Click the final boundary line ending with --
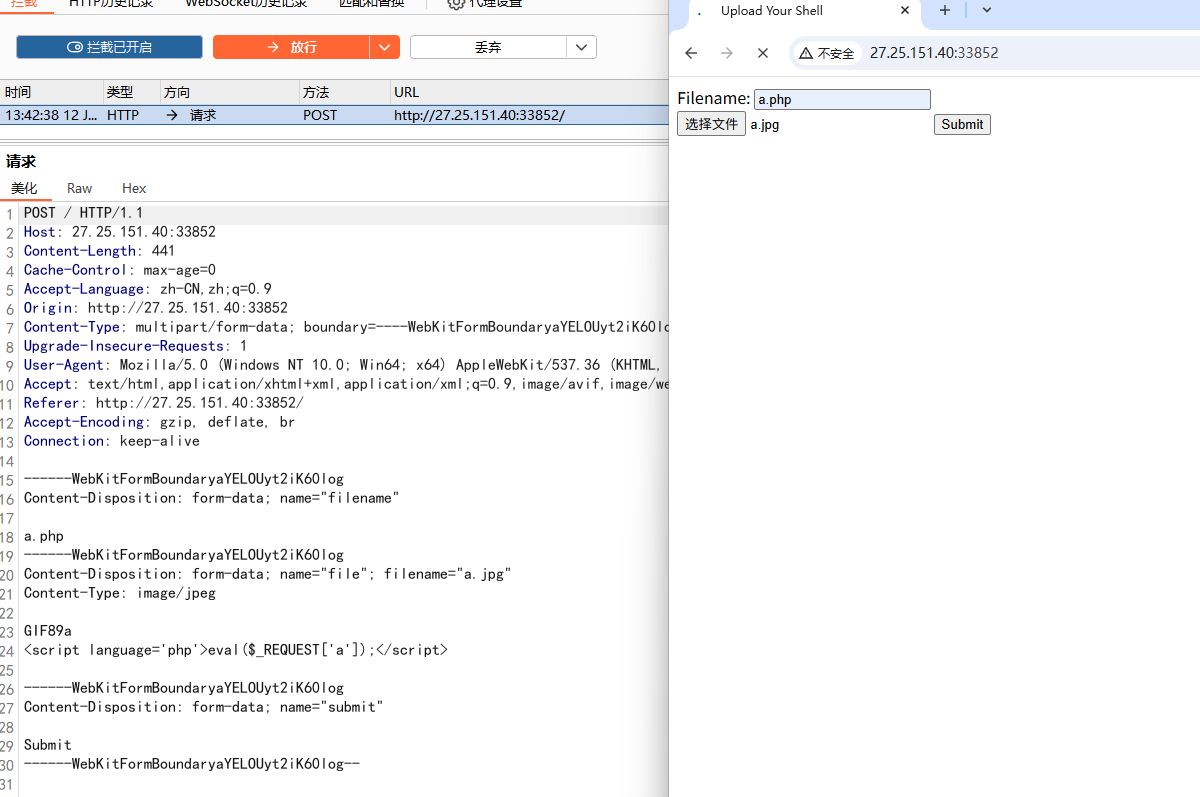Screen dimensions: 1200x797 tap(192, 764)
